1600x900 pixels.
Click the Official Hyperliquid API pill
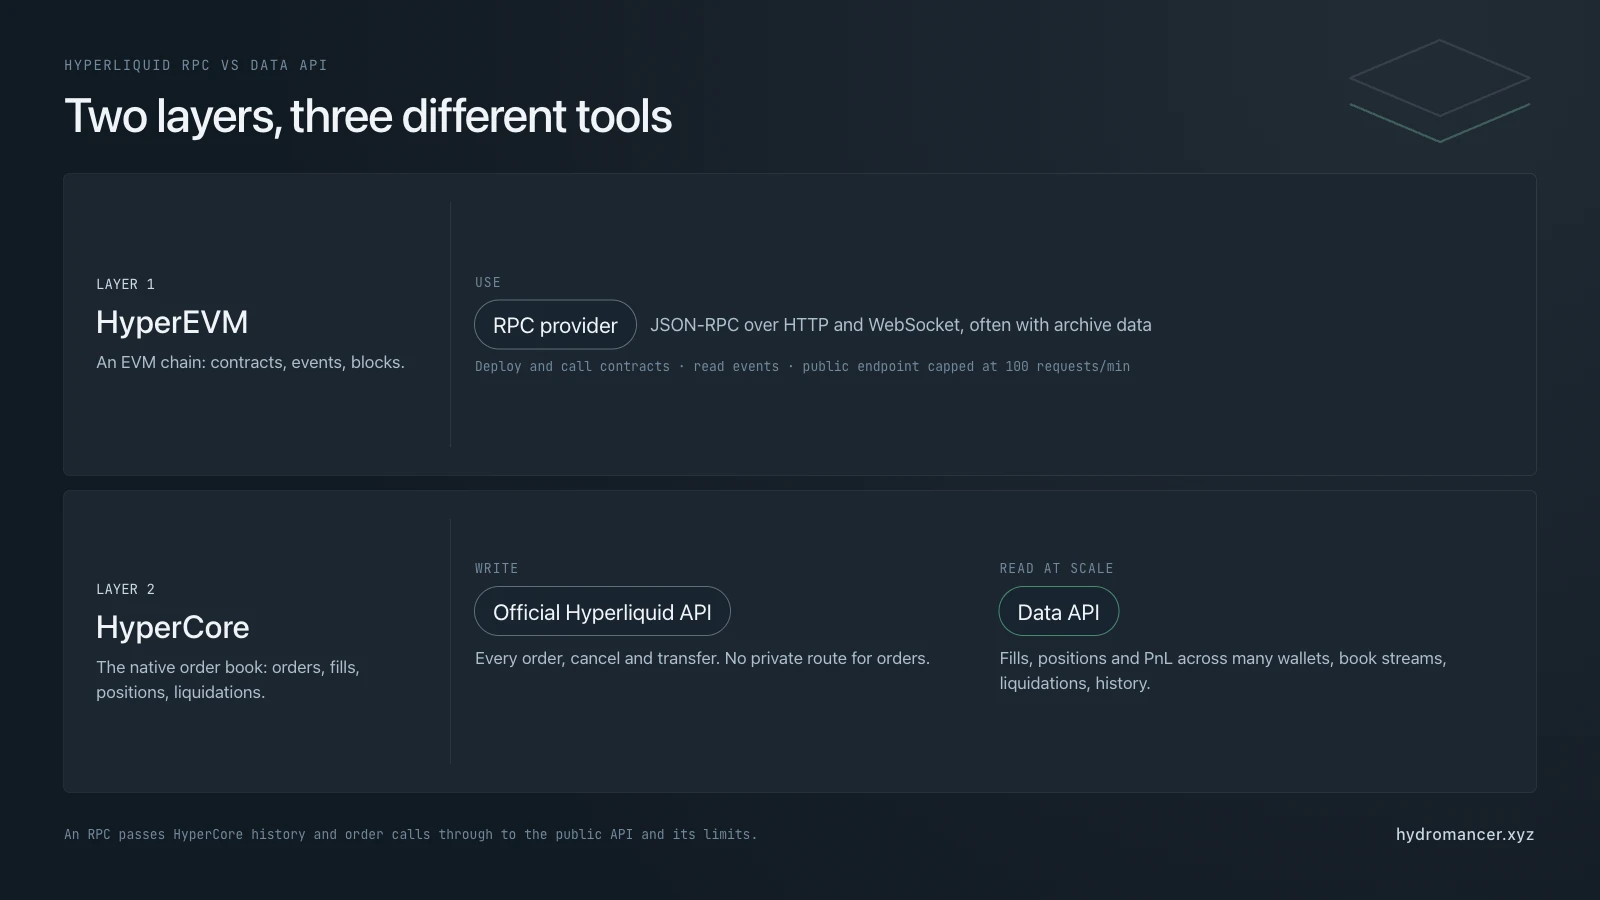click(x=602, y=612)
